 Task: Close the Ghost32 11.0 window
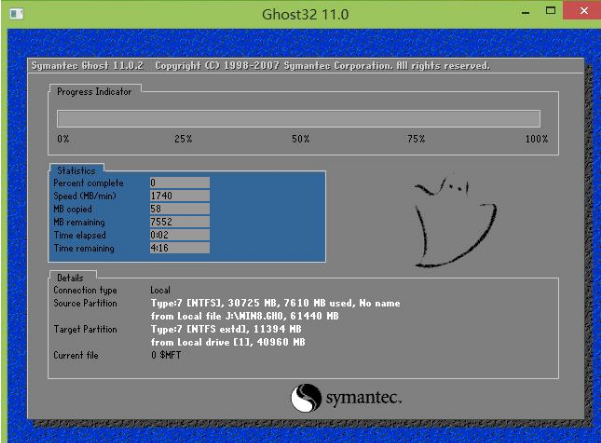click(581, 12)
